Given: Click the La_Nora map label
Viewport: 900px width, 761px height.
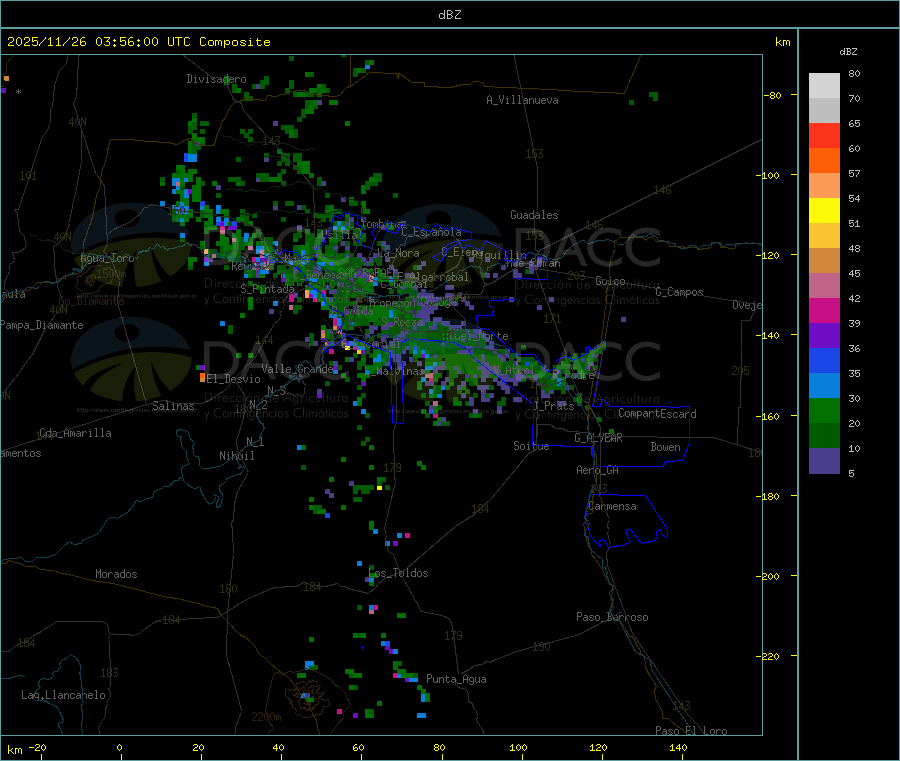Looking at the screenshot, I should [398, 253].
